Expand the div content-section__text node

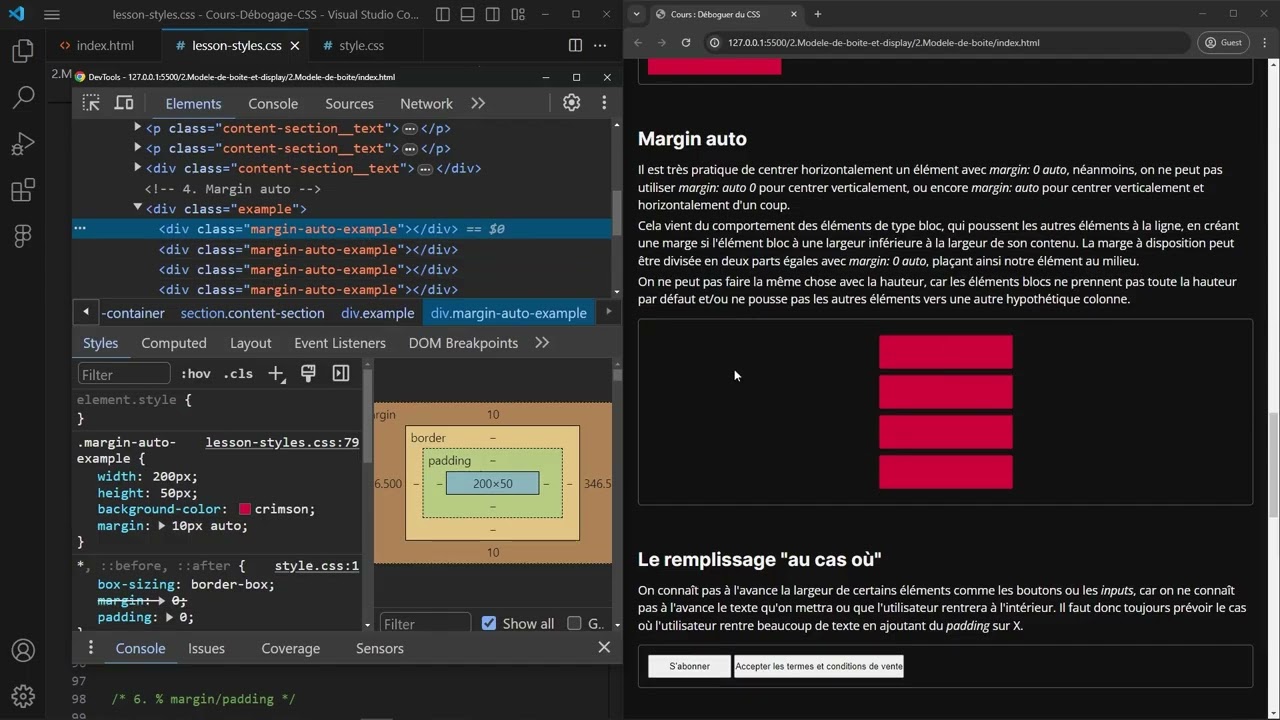(x=138, y=168)
